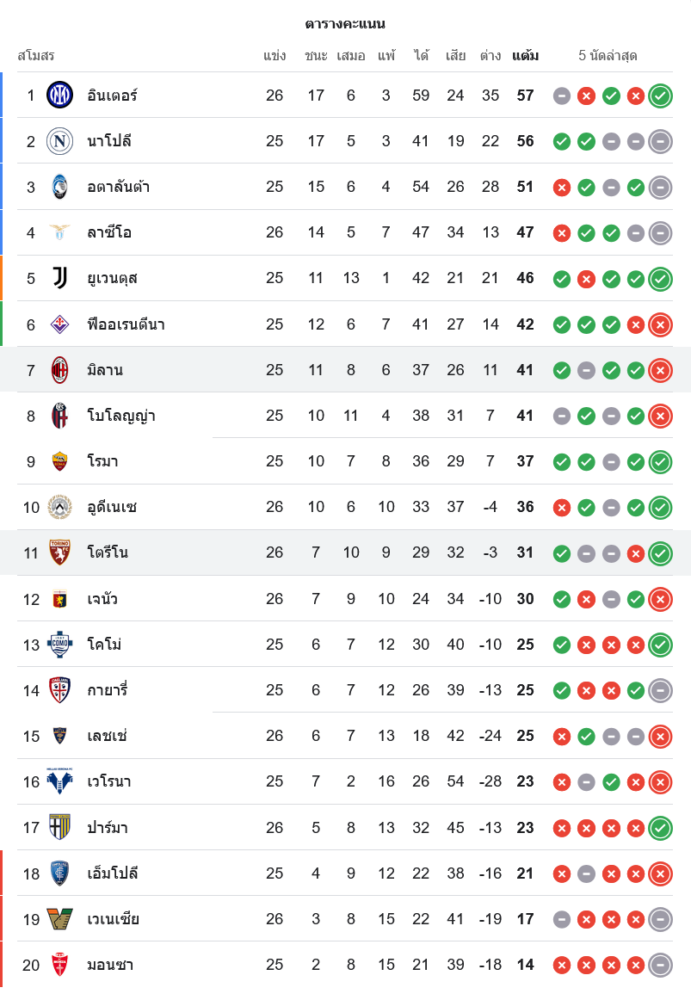Click Inter's circled latest win icon
This screenshot has width=691, height=1000.
coord(660,96)
